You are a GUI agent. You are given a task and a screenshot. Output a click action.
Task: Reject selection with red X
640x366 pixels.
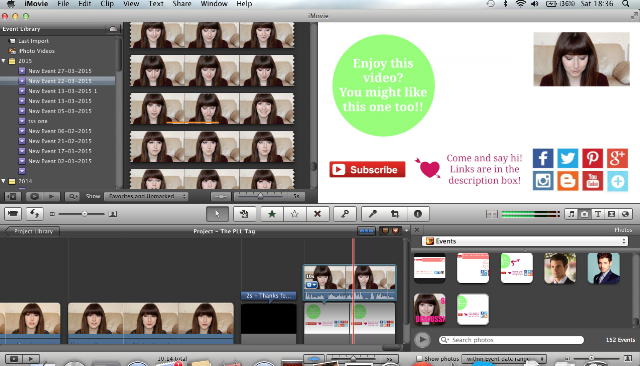coord(317,214)
